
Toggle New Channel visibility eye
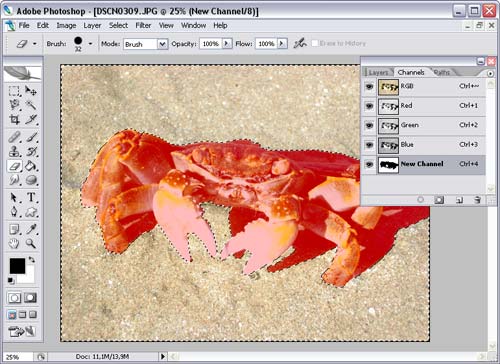point(369,165)
